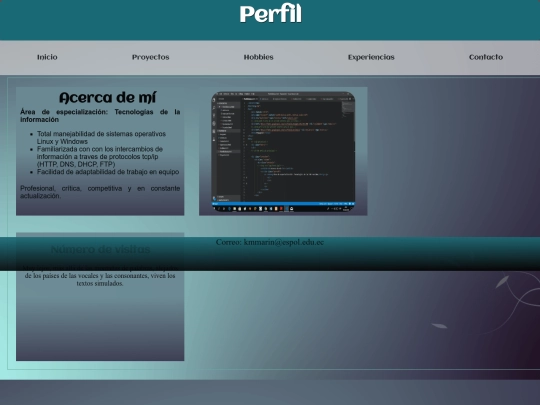This screenshot has height=405, width=540.
Task: Click bullet Facilidad de adaptabilidad de trabajo
Action: click(x=108, y=172)
